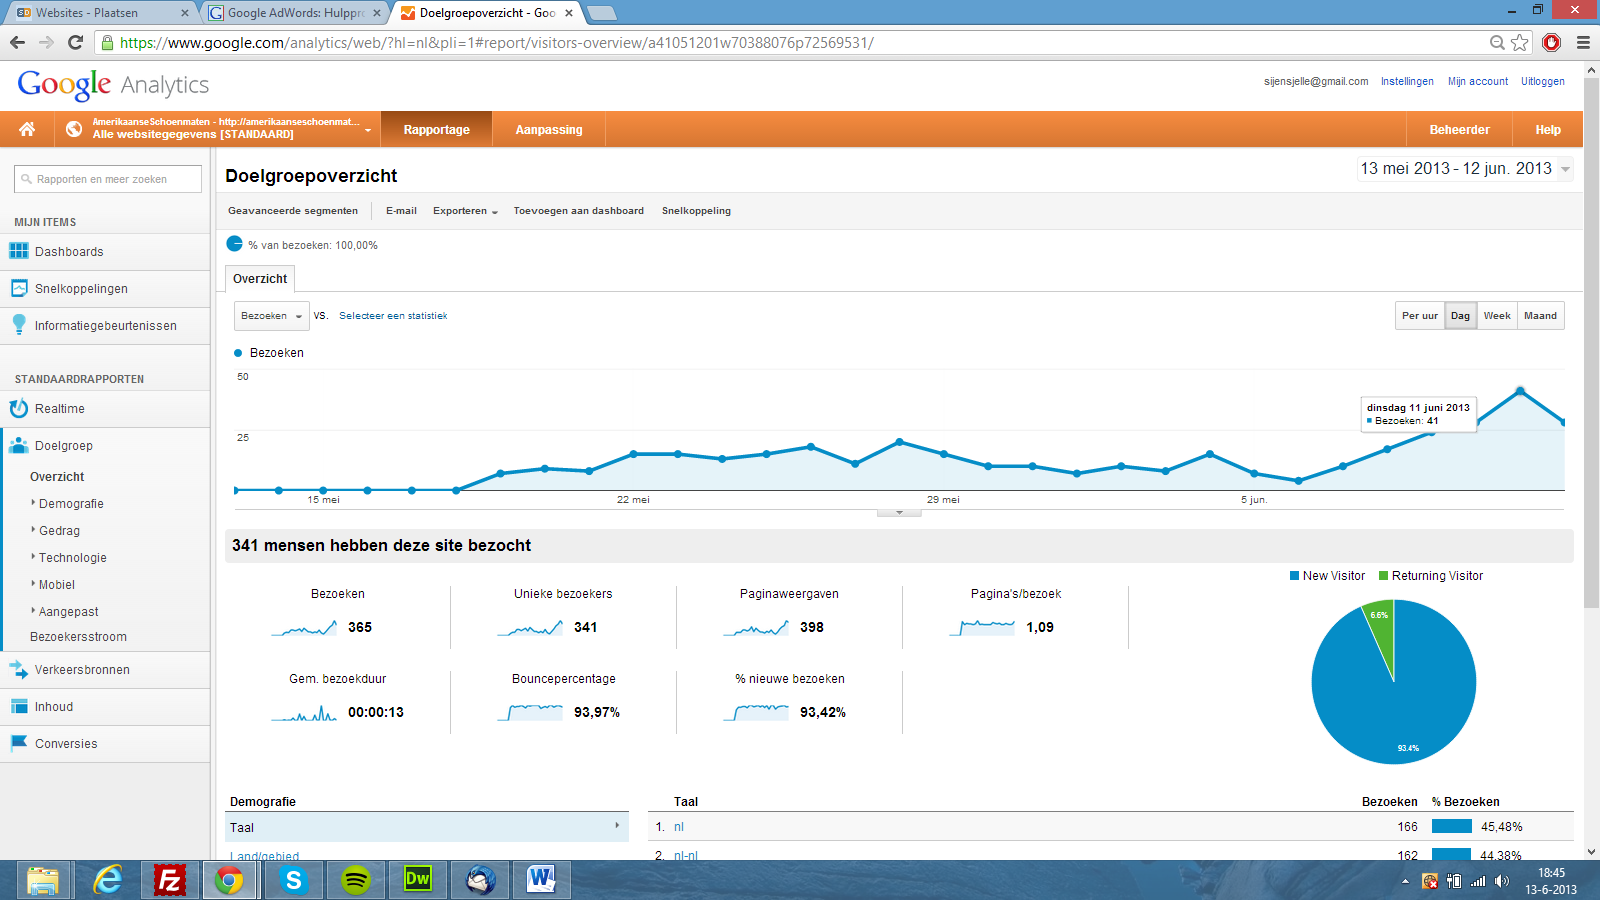Open Dreamweaver from the taskbar
This screenshot has width=1600, height=900.
pyautogui.click(x=417, y=880)
